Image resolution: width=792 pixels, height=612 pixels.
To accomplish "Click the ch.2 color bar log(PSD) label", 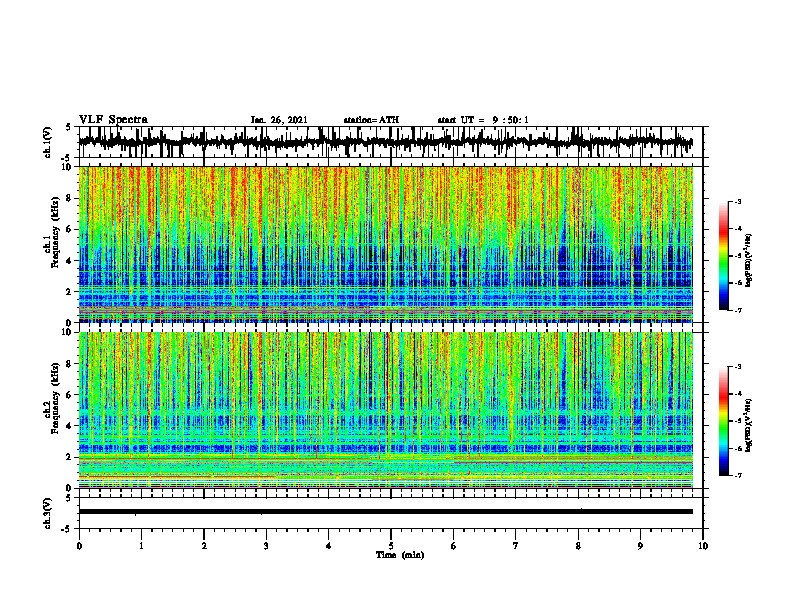I will point(749,424).
